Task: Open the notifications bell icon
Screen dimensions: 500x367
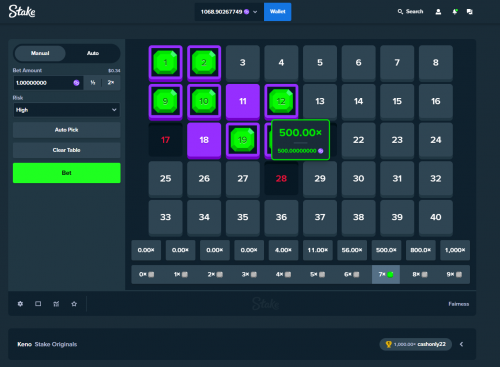Action: click(454, 12)
